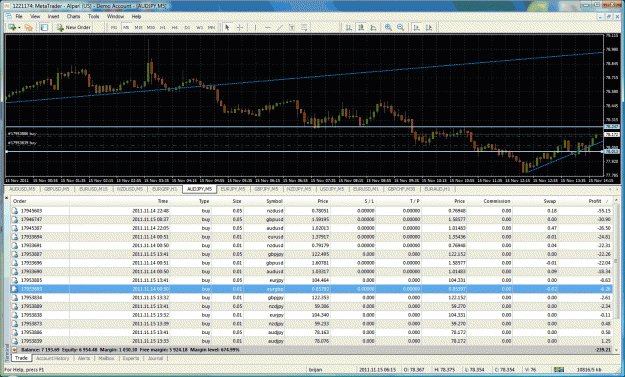
Task: Switch to the GBPUSD,M5 chart tab
Action: pyautogui.click(x=57, y=189)
